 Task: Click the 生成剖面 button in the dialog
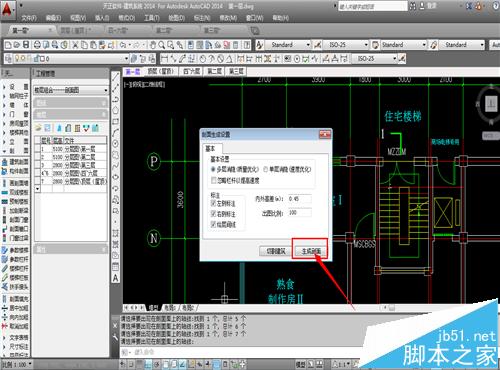311,251
